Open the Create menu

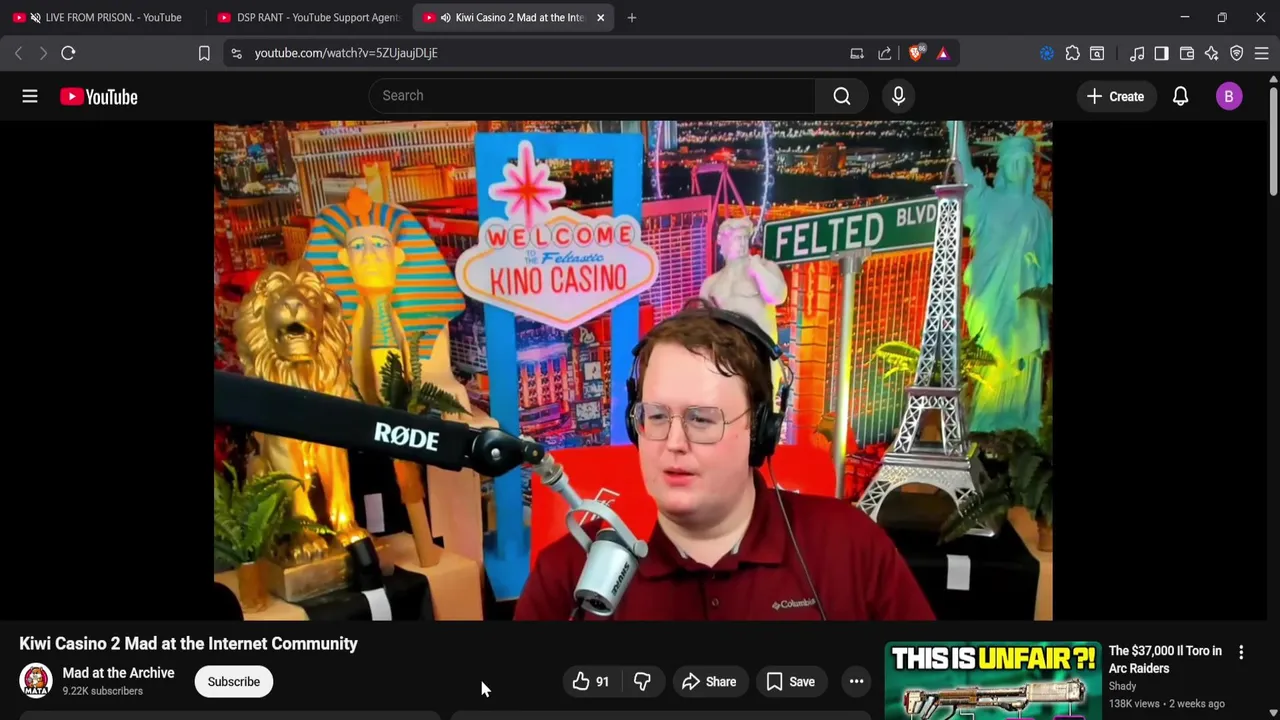click(x=1115, y=96)
